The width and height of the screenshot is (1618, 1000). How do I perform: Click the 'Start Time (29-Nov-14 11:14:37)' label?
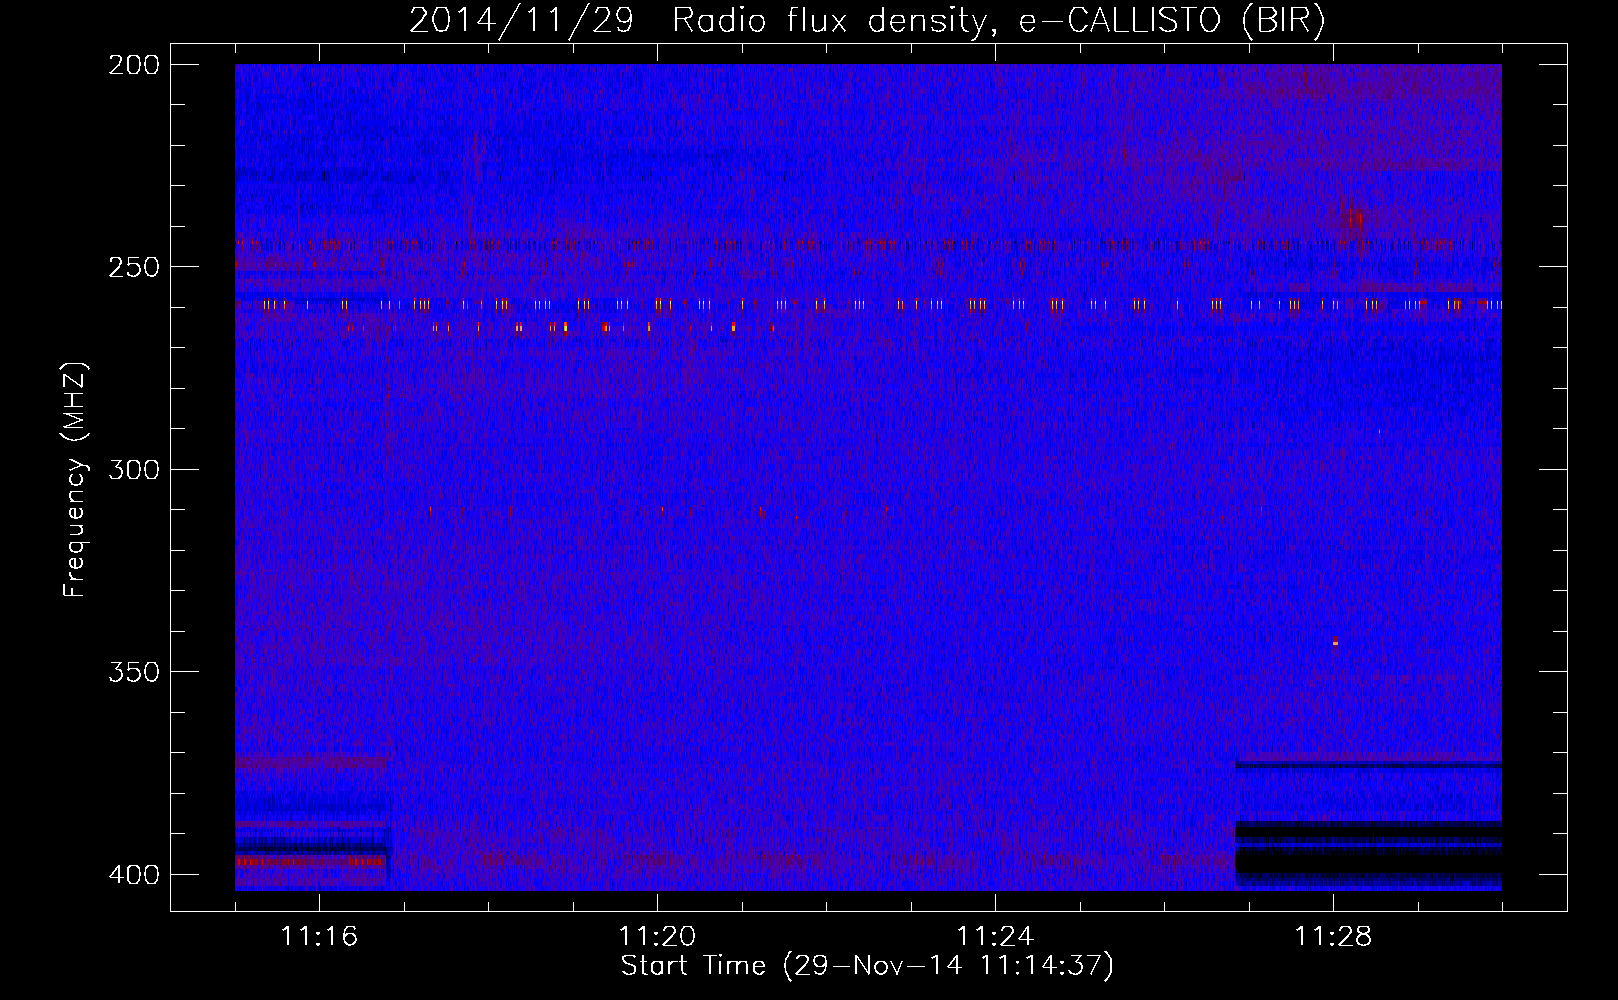(867, 966)
